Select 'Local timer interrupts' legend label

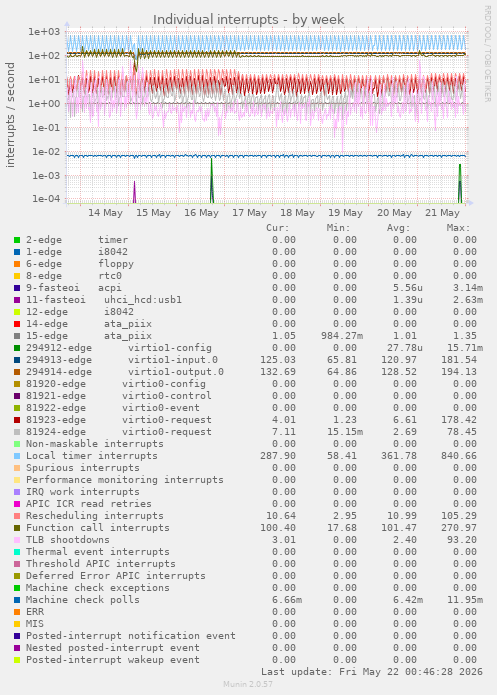pyautogui.click(x=92, y=456)
